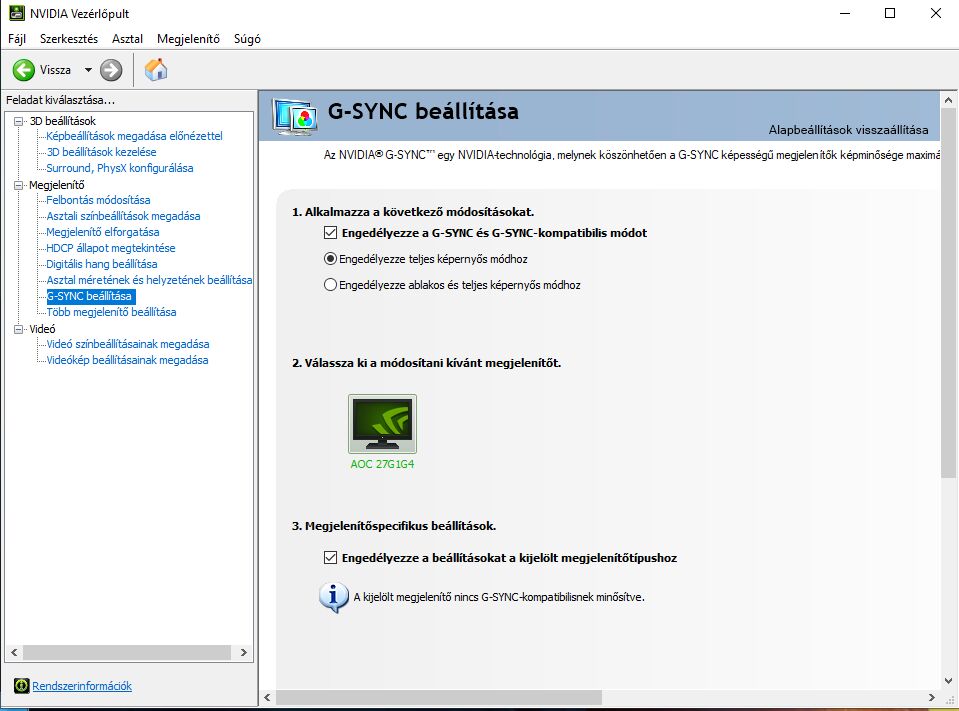The image size is (959, 711).
Task: Select the teljes képernyős módhoz radio button
Action: click(330, 259)
